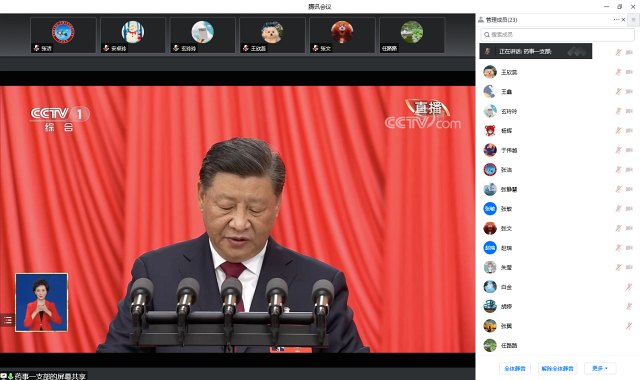640x380 pixels.
Task: Click camera icon in 张文 list row
Action: tap(629, 228)
